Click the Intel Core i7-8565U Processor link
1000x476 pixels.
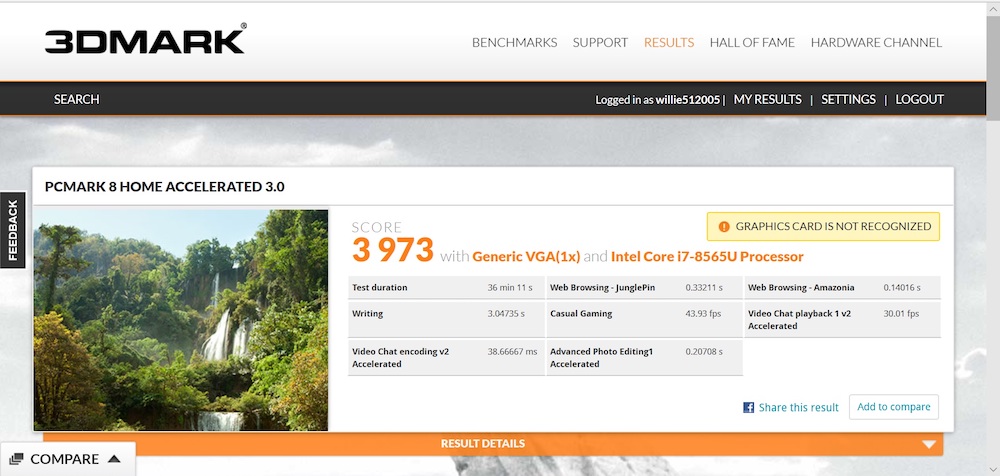[x=707, y=256]
